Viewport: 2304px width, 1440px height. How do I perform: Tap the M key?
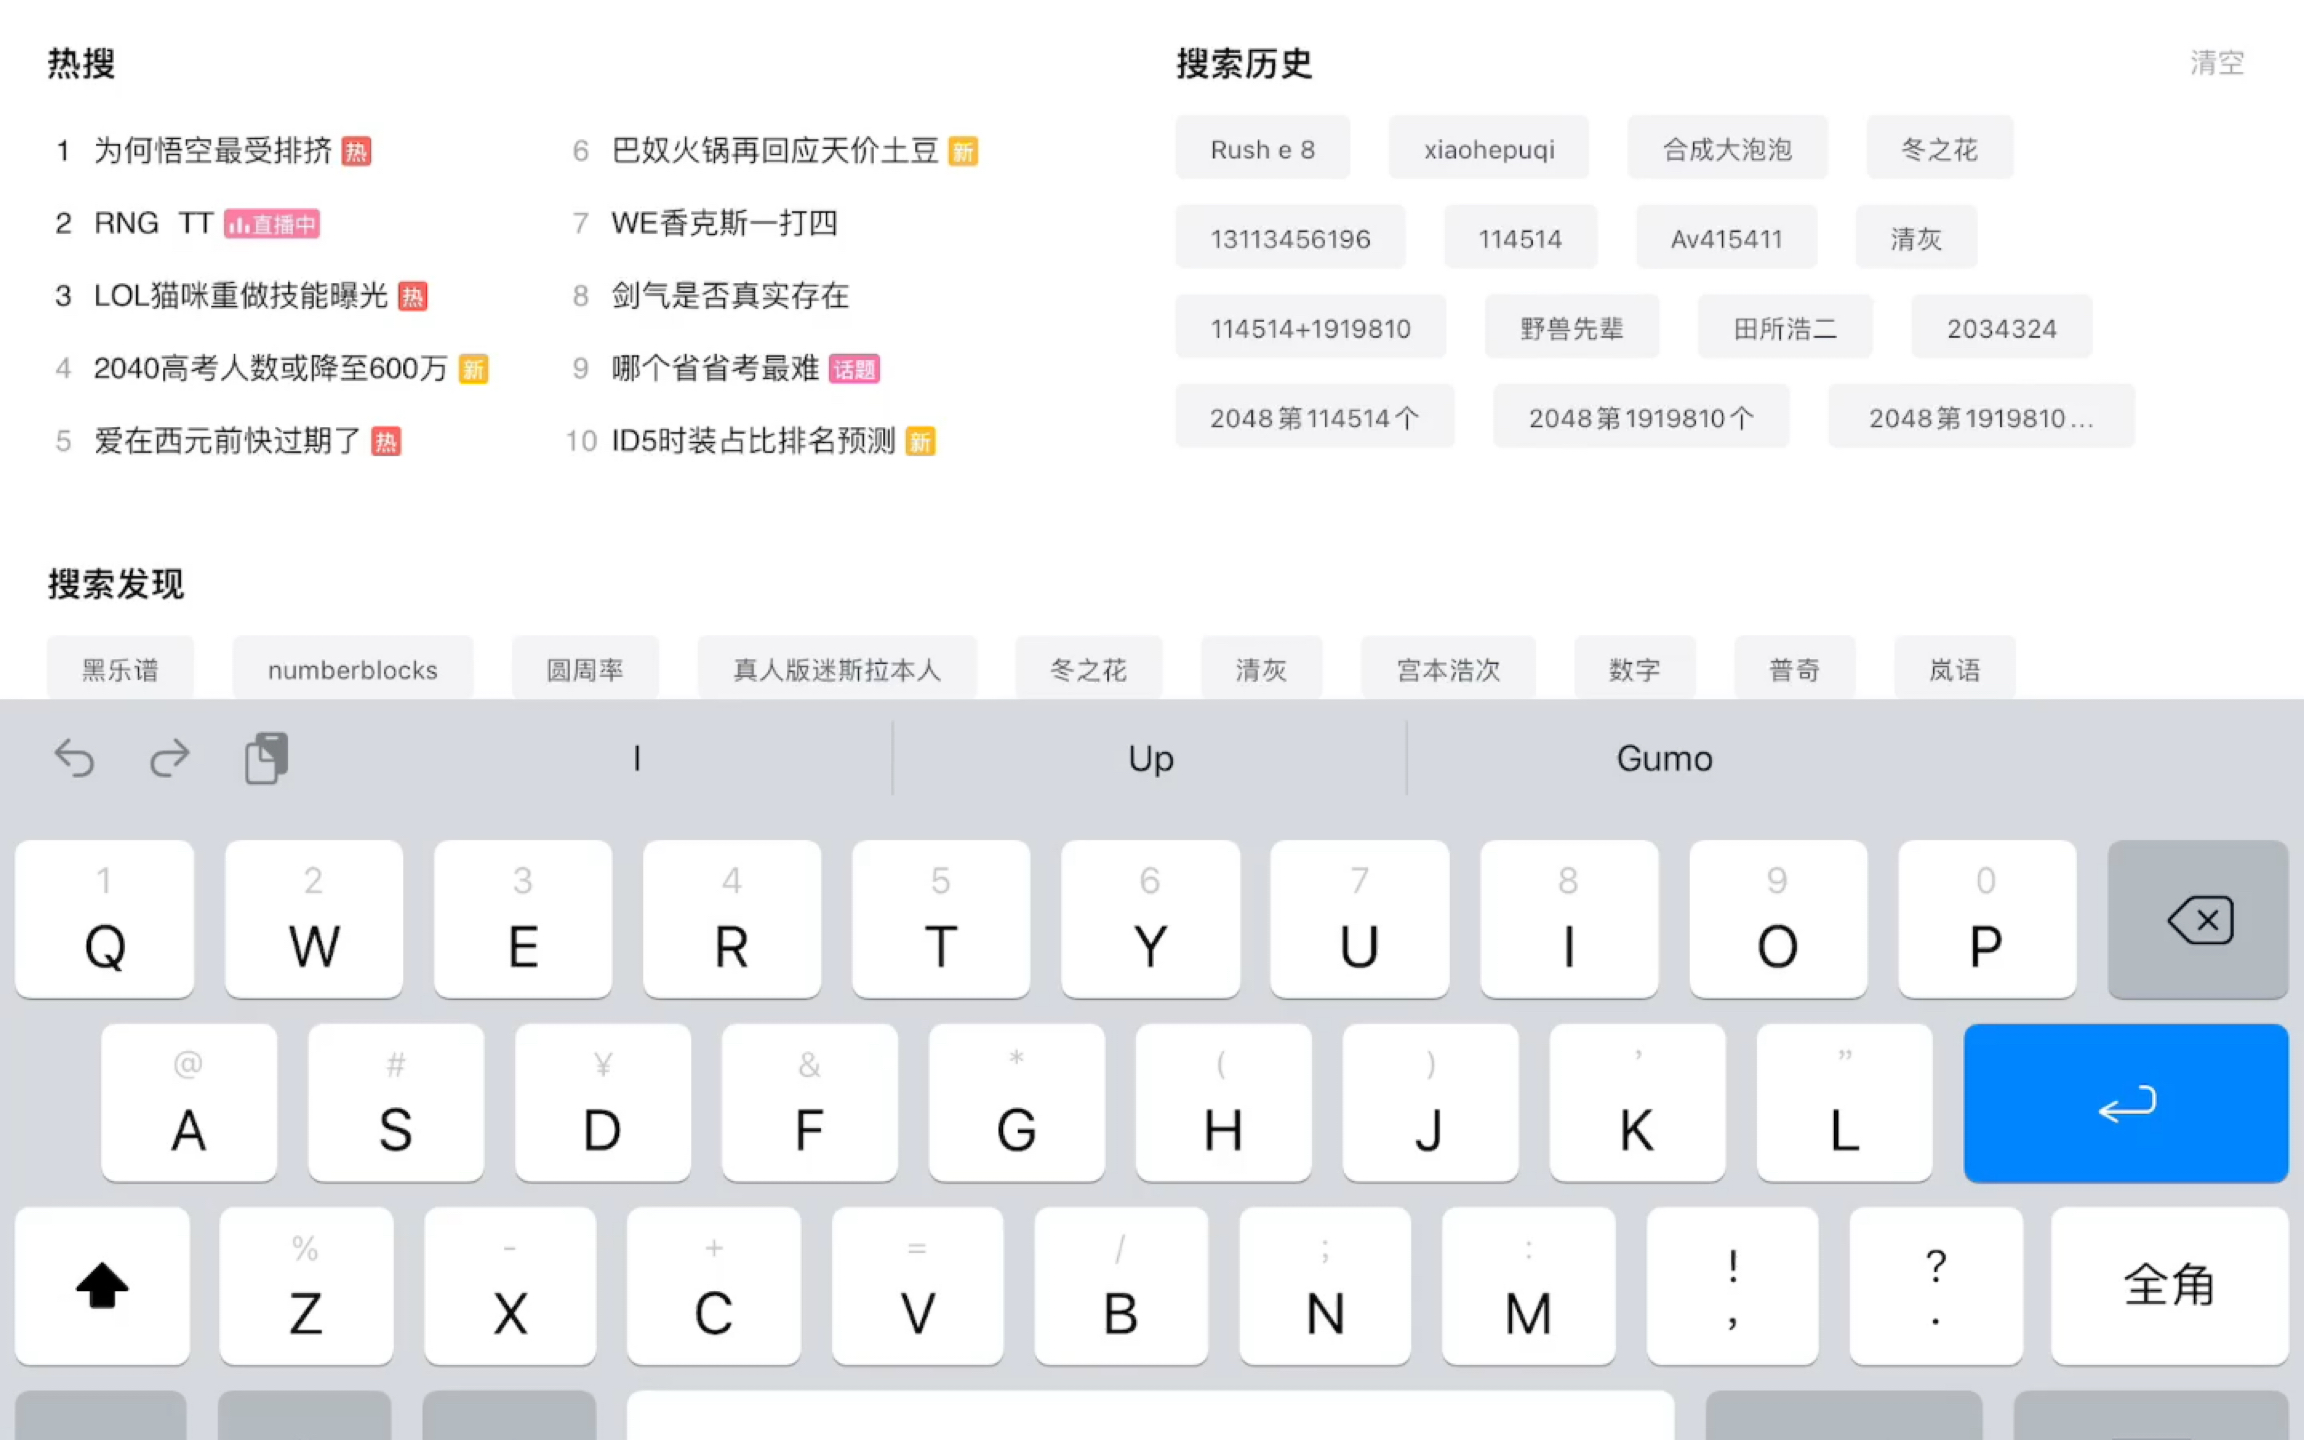click(1528, 1286)
